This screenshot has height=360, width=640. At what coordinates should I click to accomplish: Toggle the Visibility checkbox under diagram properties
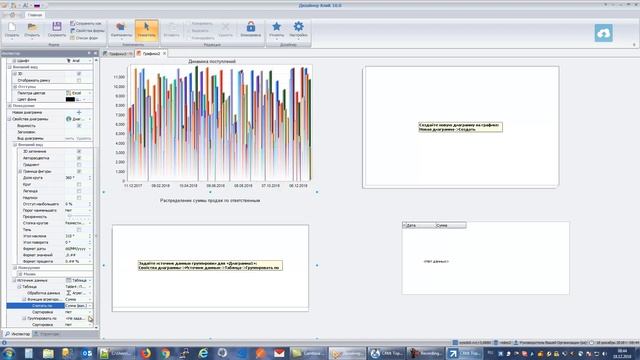[x=79, y=126]
